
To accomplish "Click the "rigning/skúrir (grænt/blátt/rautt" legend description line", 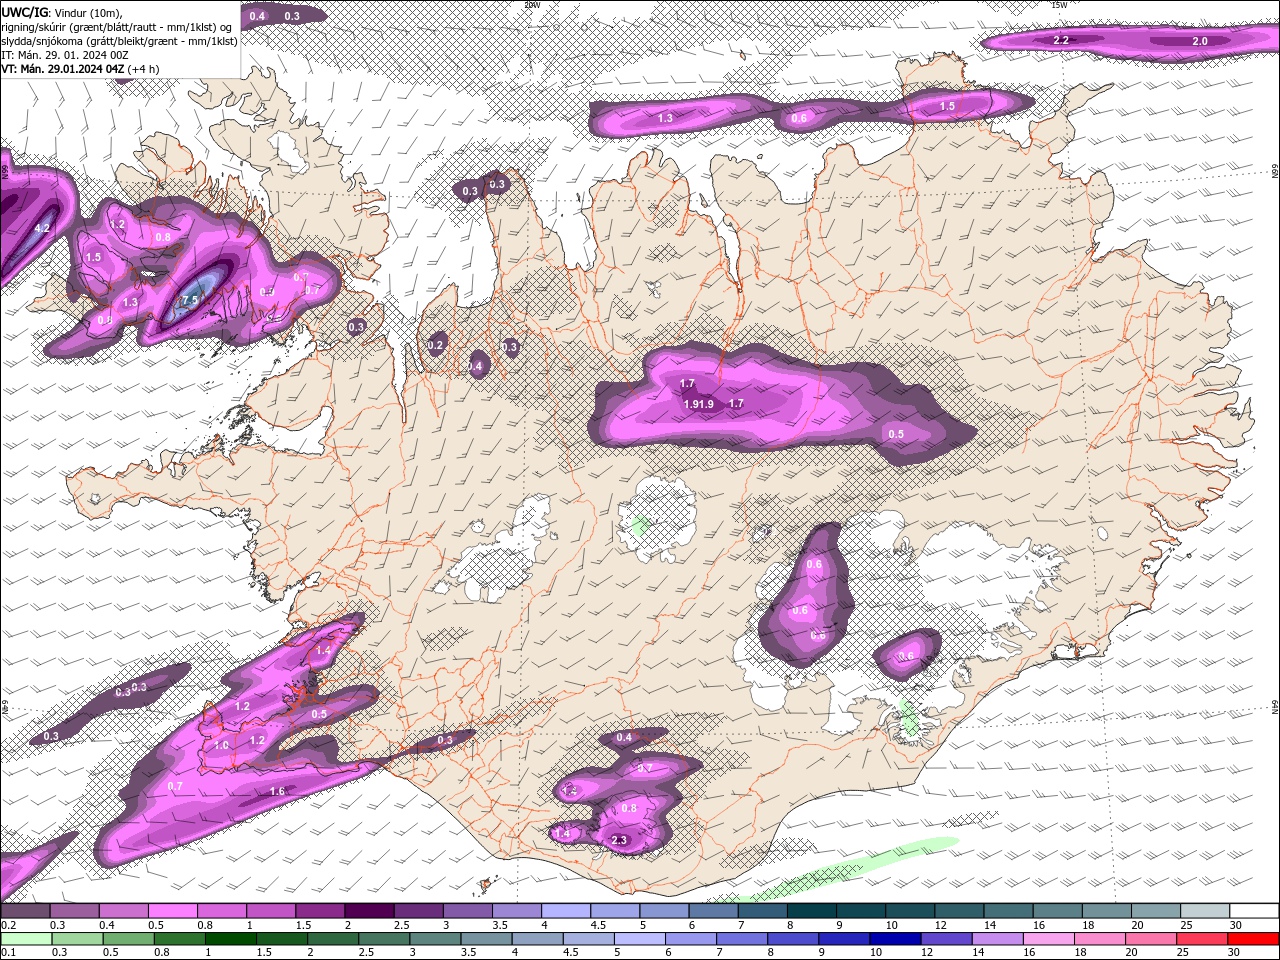I will (x=117, y=27).
